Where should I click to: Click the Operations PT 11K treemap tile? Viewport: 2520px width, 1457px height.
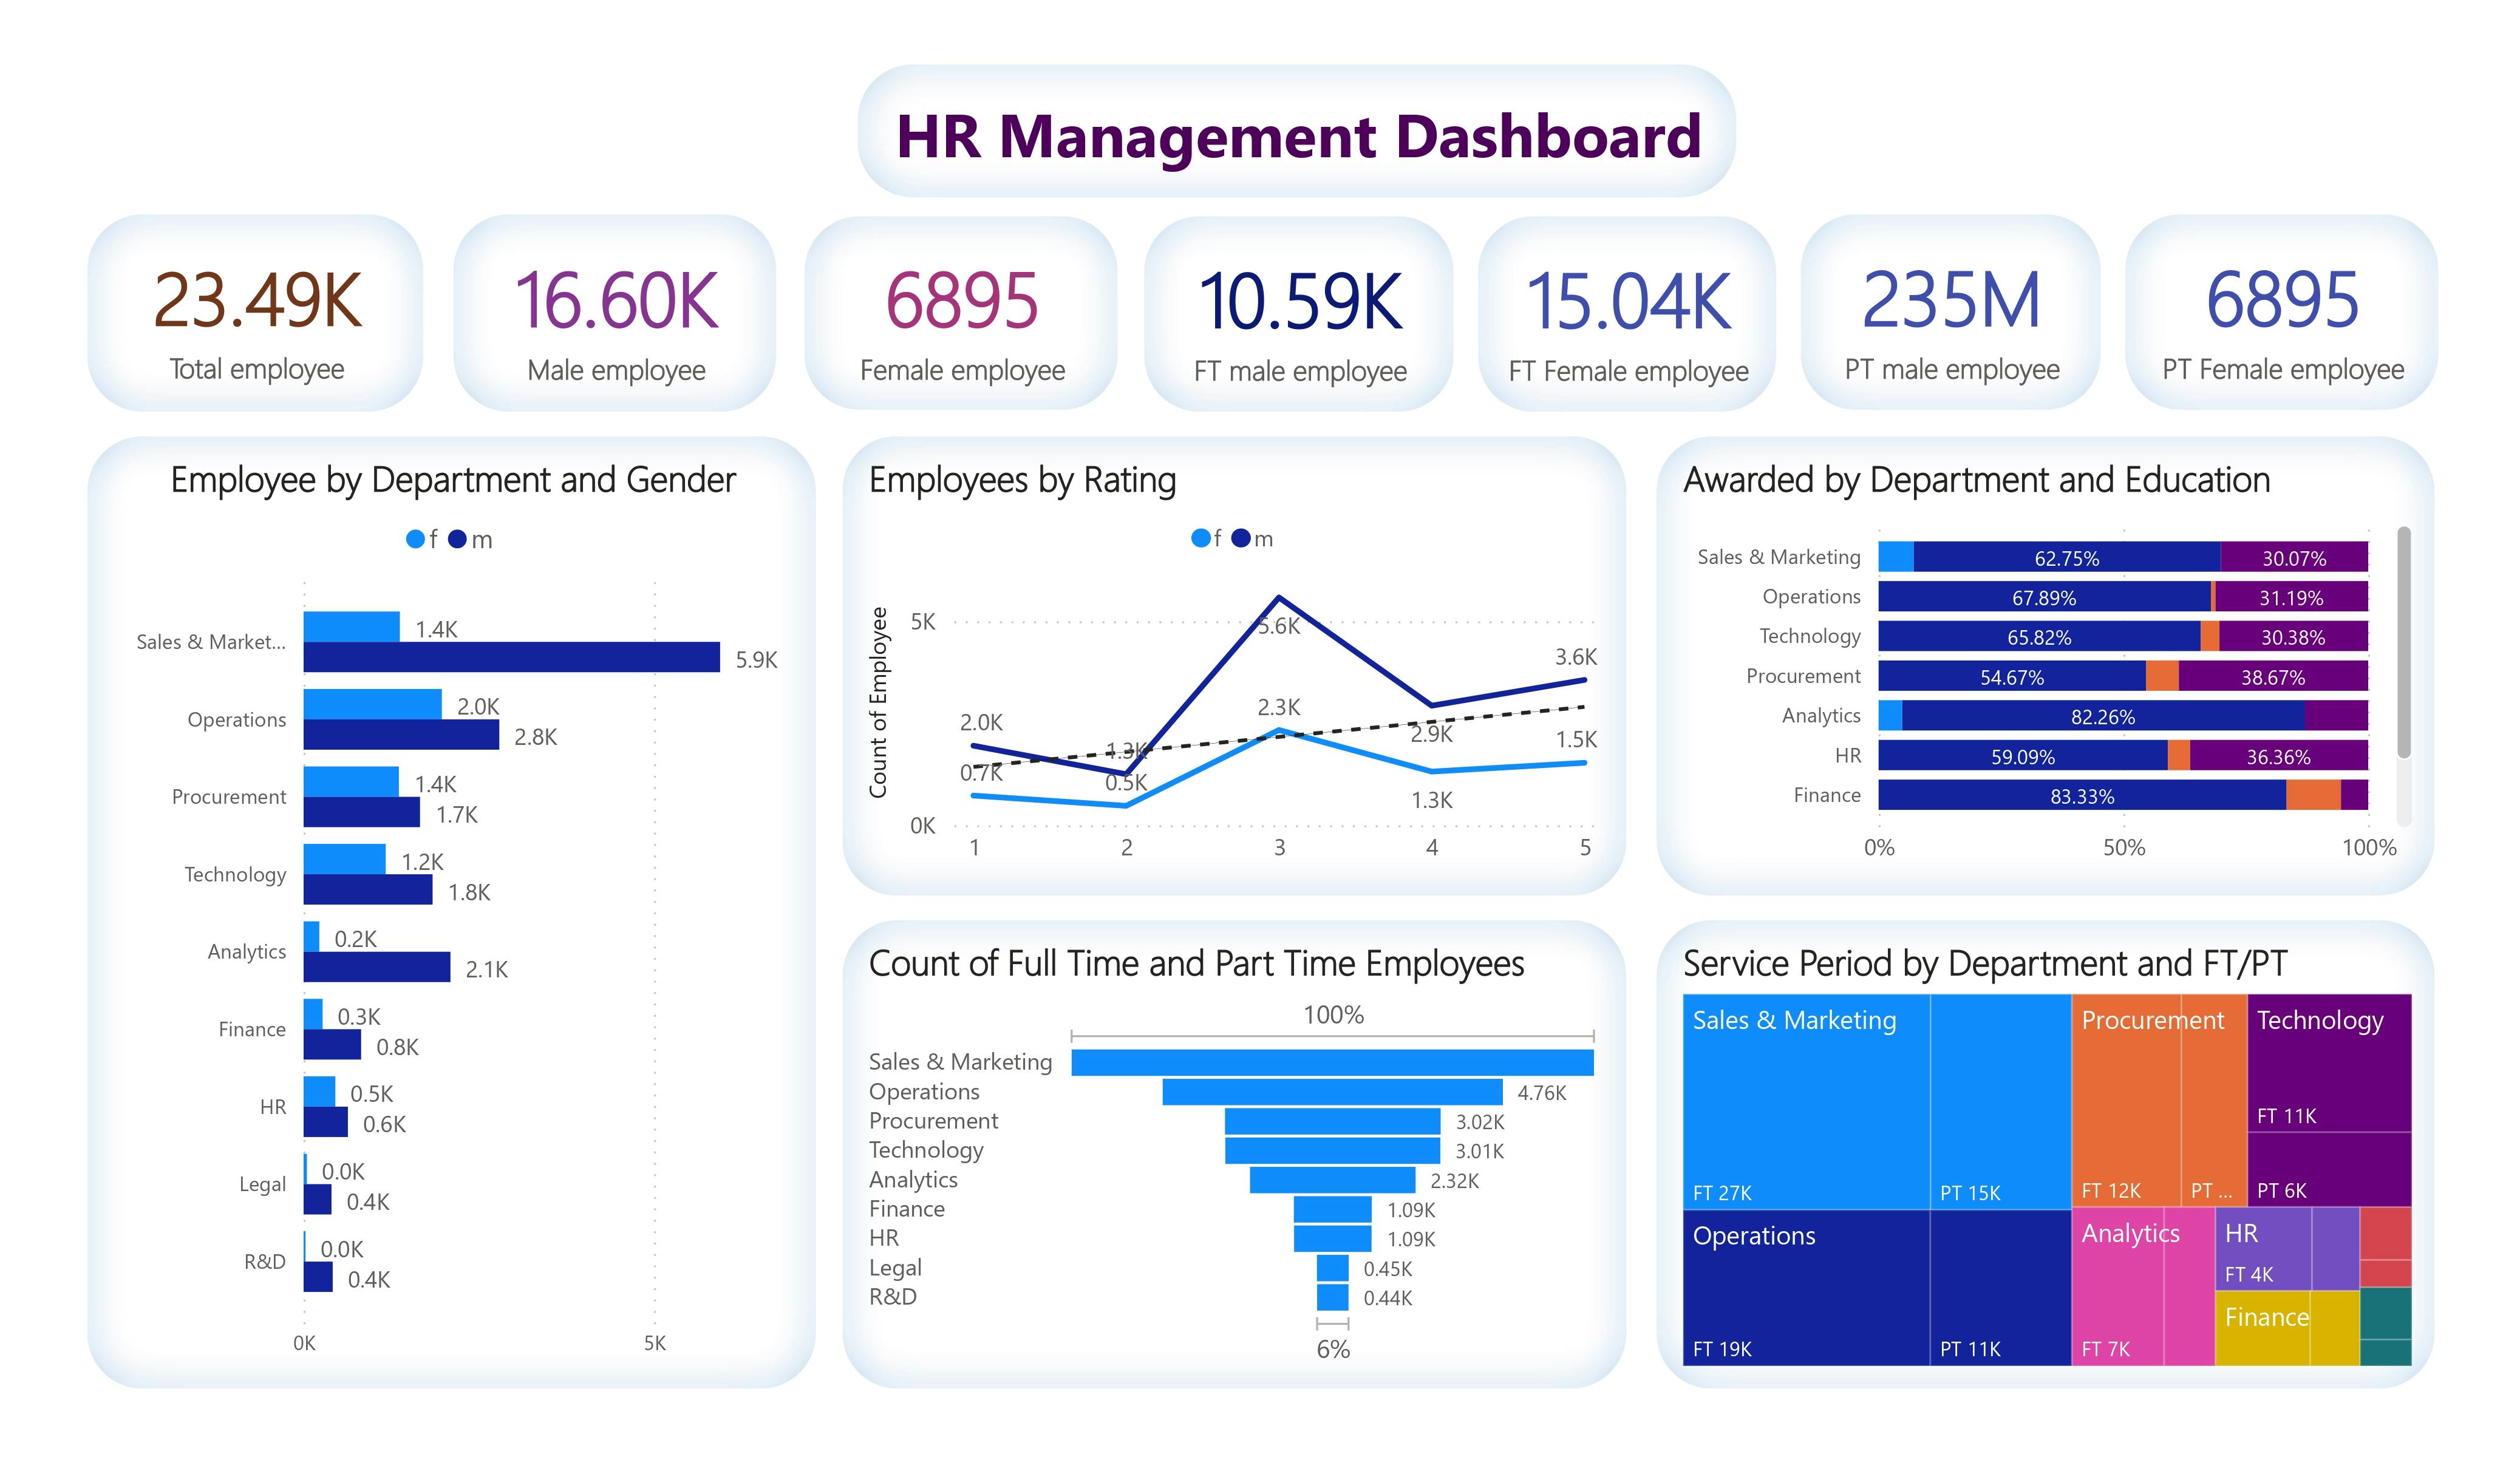coord(2000,1288)
